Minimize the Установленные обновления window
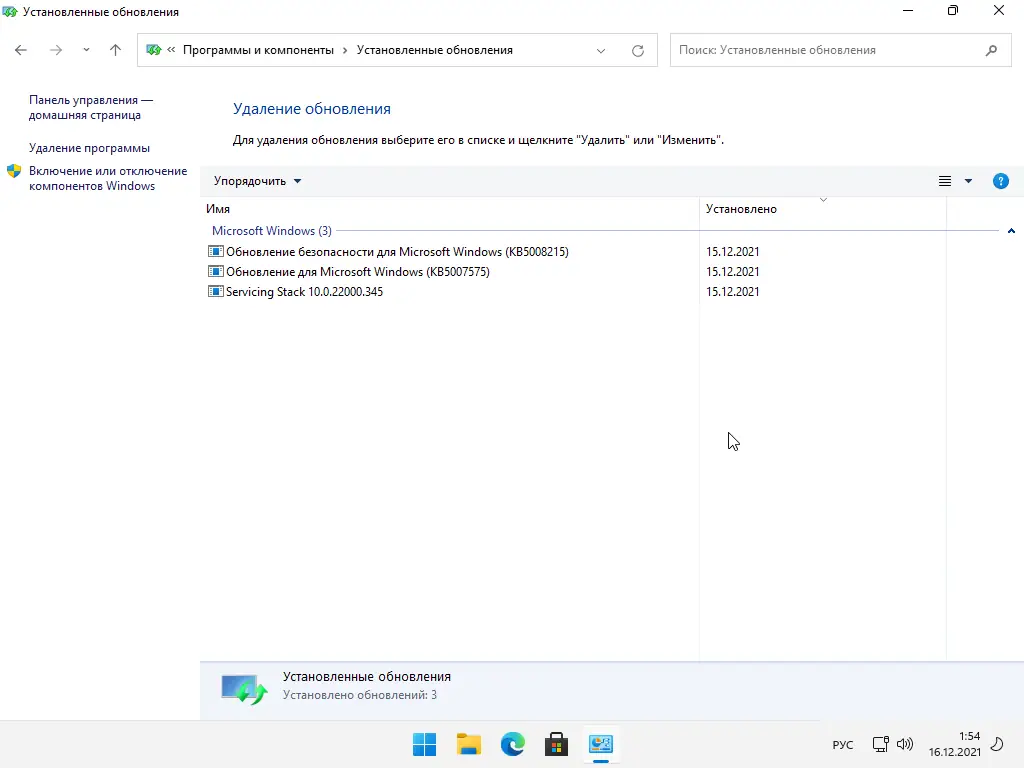The image size is (1024, 768). coord(908,10)
